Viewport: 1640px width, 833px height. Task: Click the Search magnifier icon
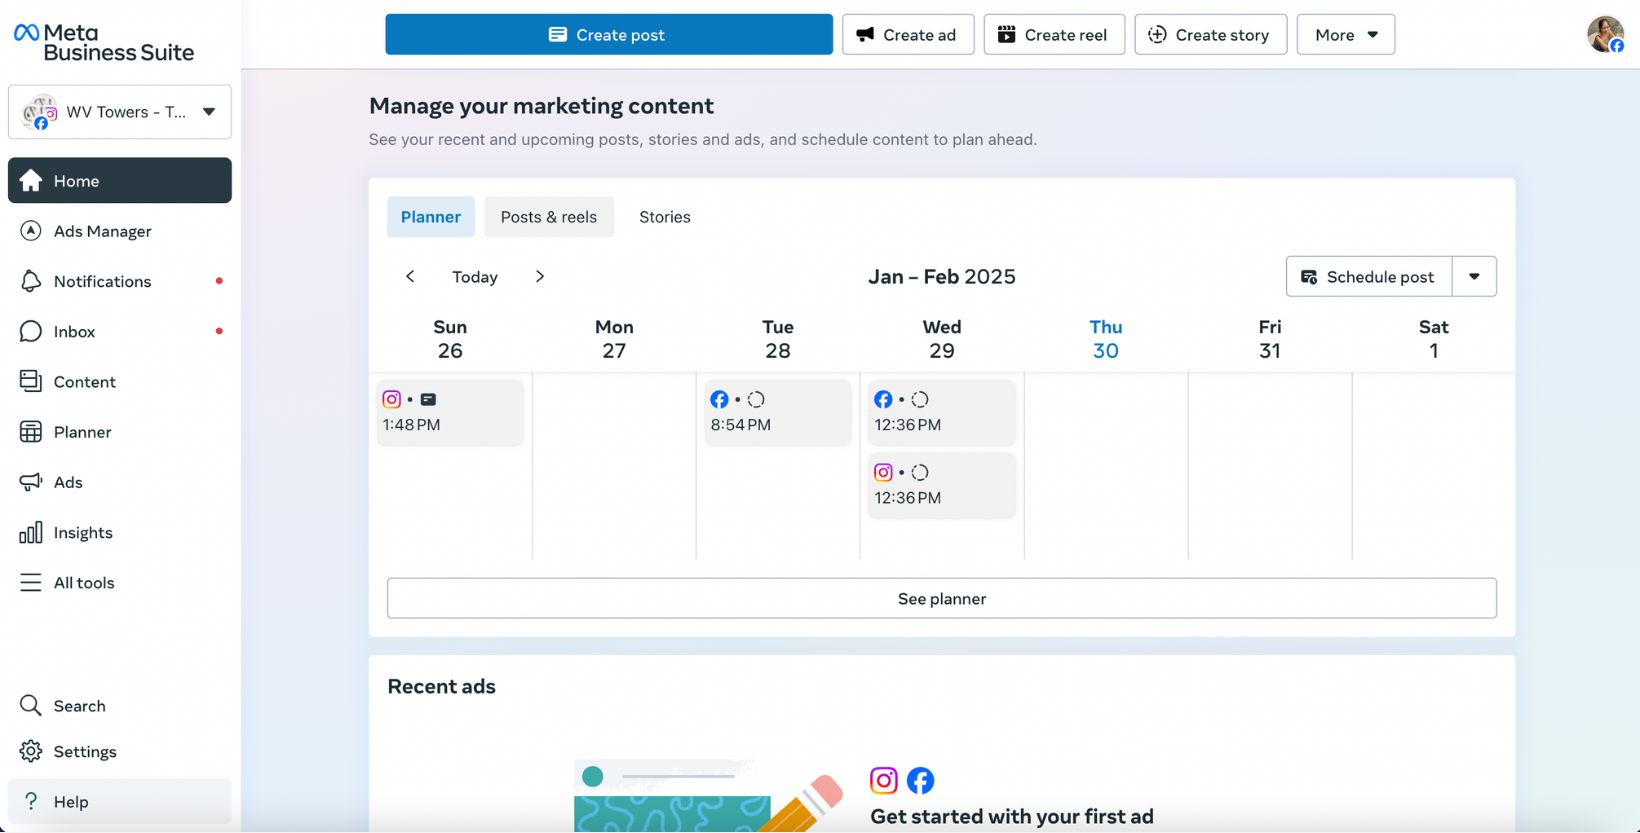pyautogui.click(x=31, y=705)
